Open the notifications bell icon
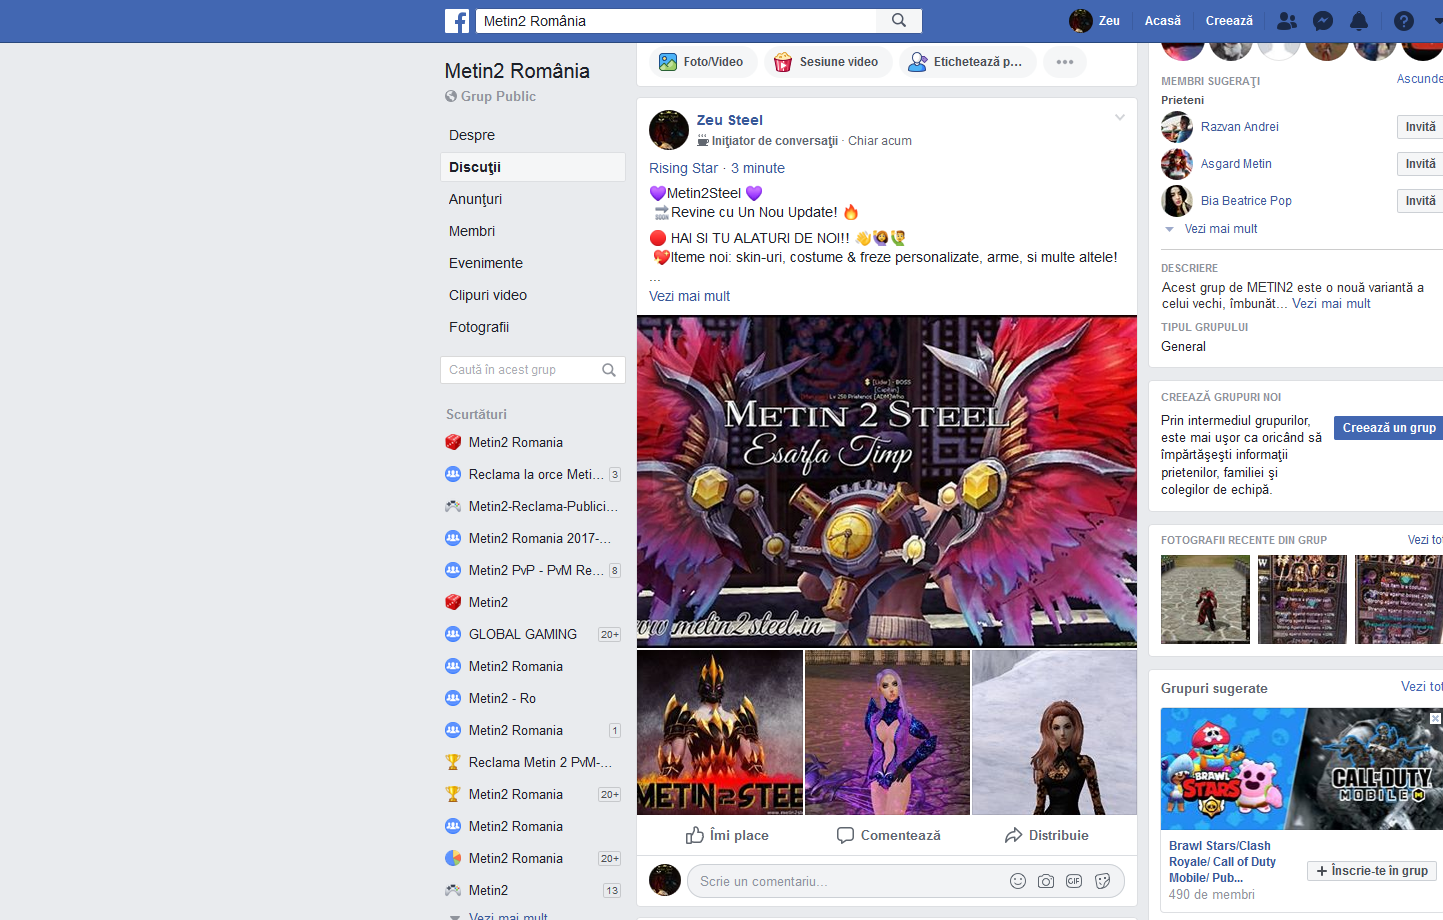Image resolution: width=1443 pixels, height=920 pixels. (1359, 21)
